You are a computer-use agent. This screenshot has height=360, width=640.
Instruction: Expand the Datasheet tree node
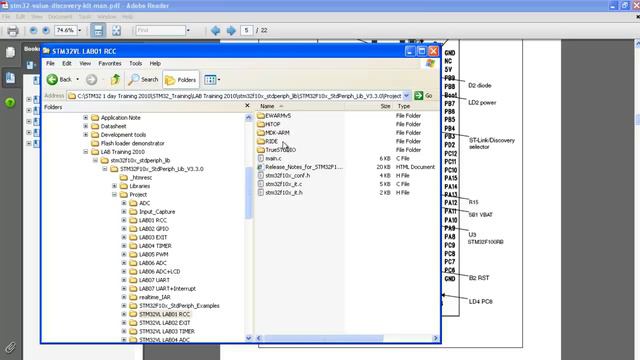[86, 126]
